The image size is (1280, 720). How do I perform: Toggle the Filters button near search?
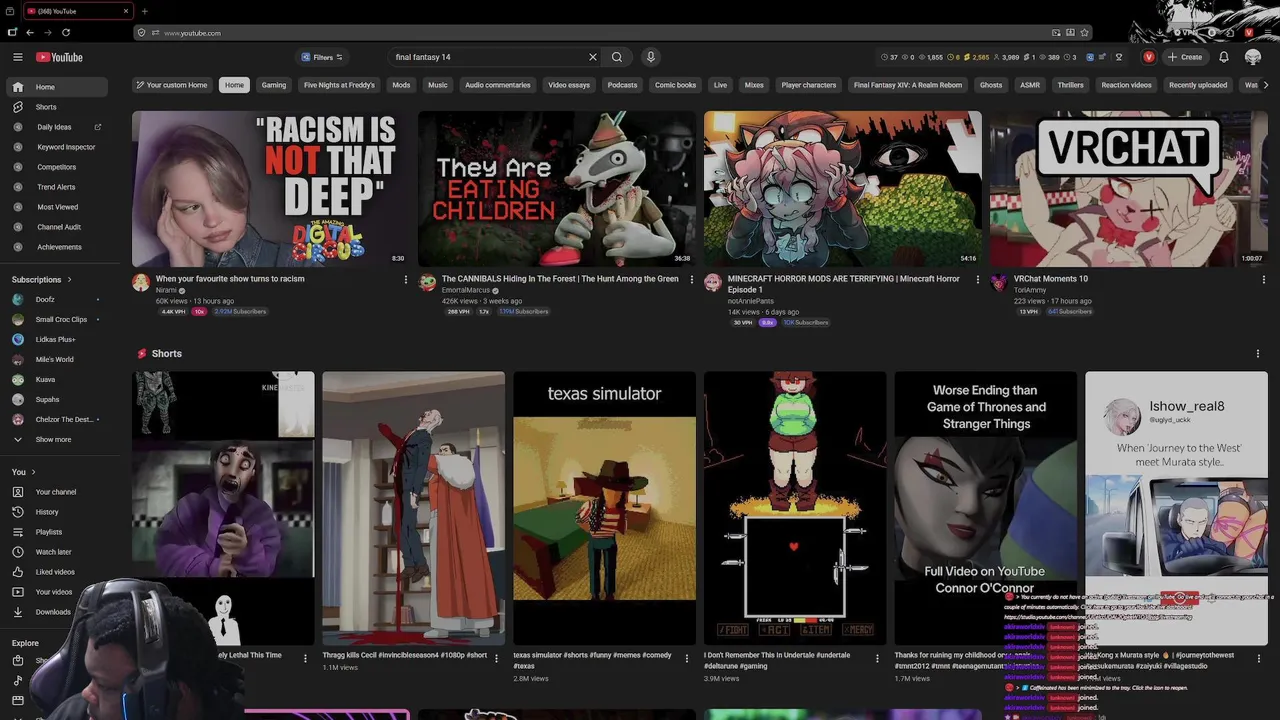click(x=322, y=57)
